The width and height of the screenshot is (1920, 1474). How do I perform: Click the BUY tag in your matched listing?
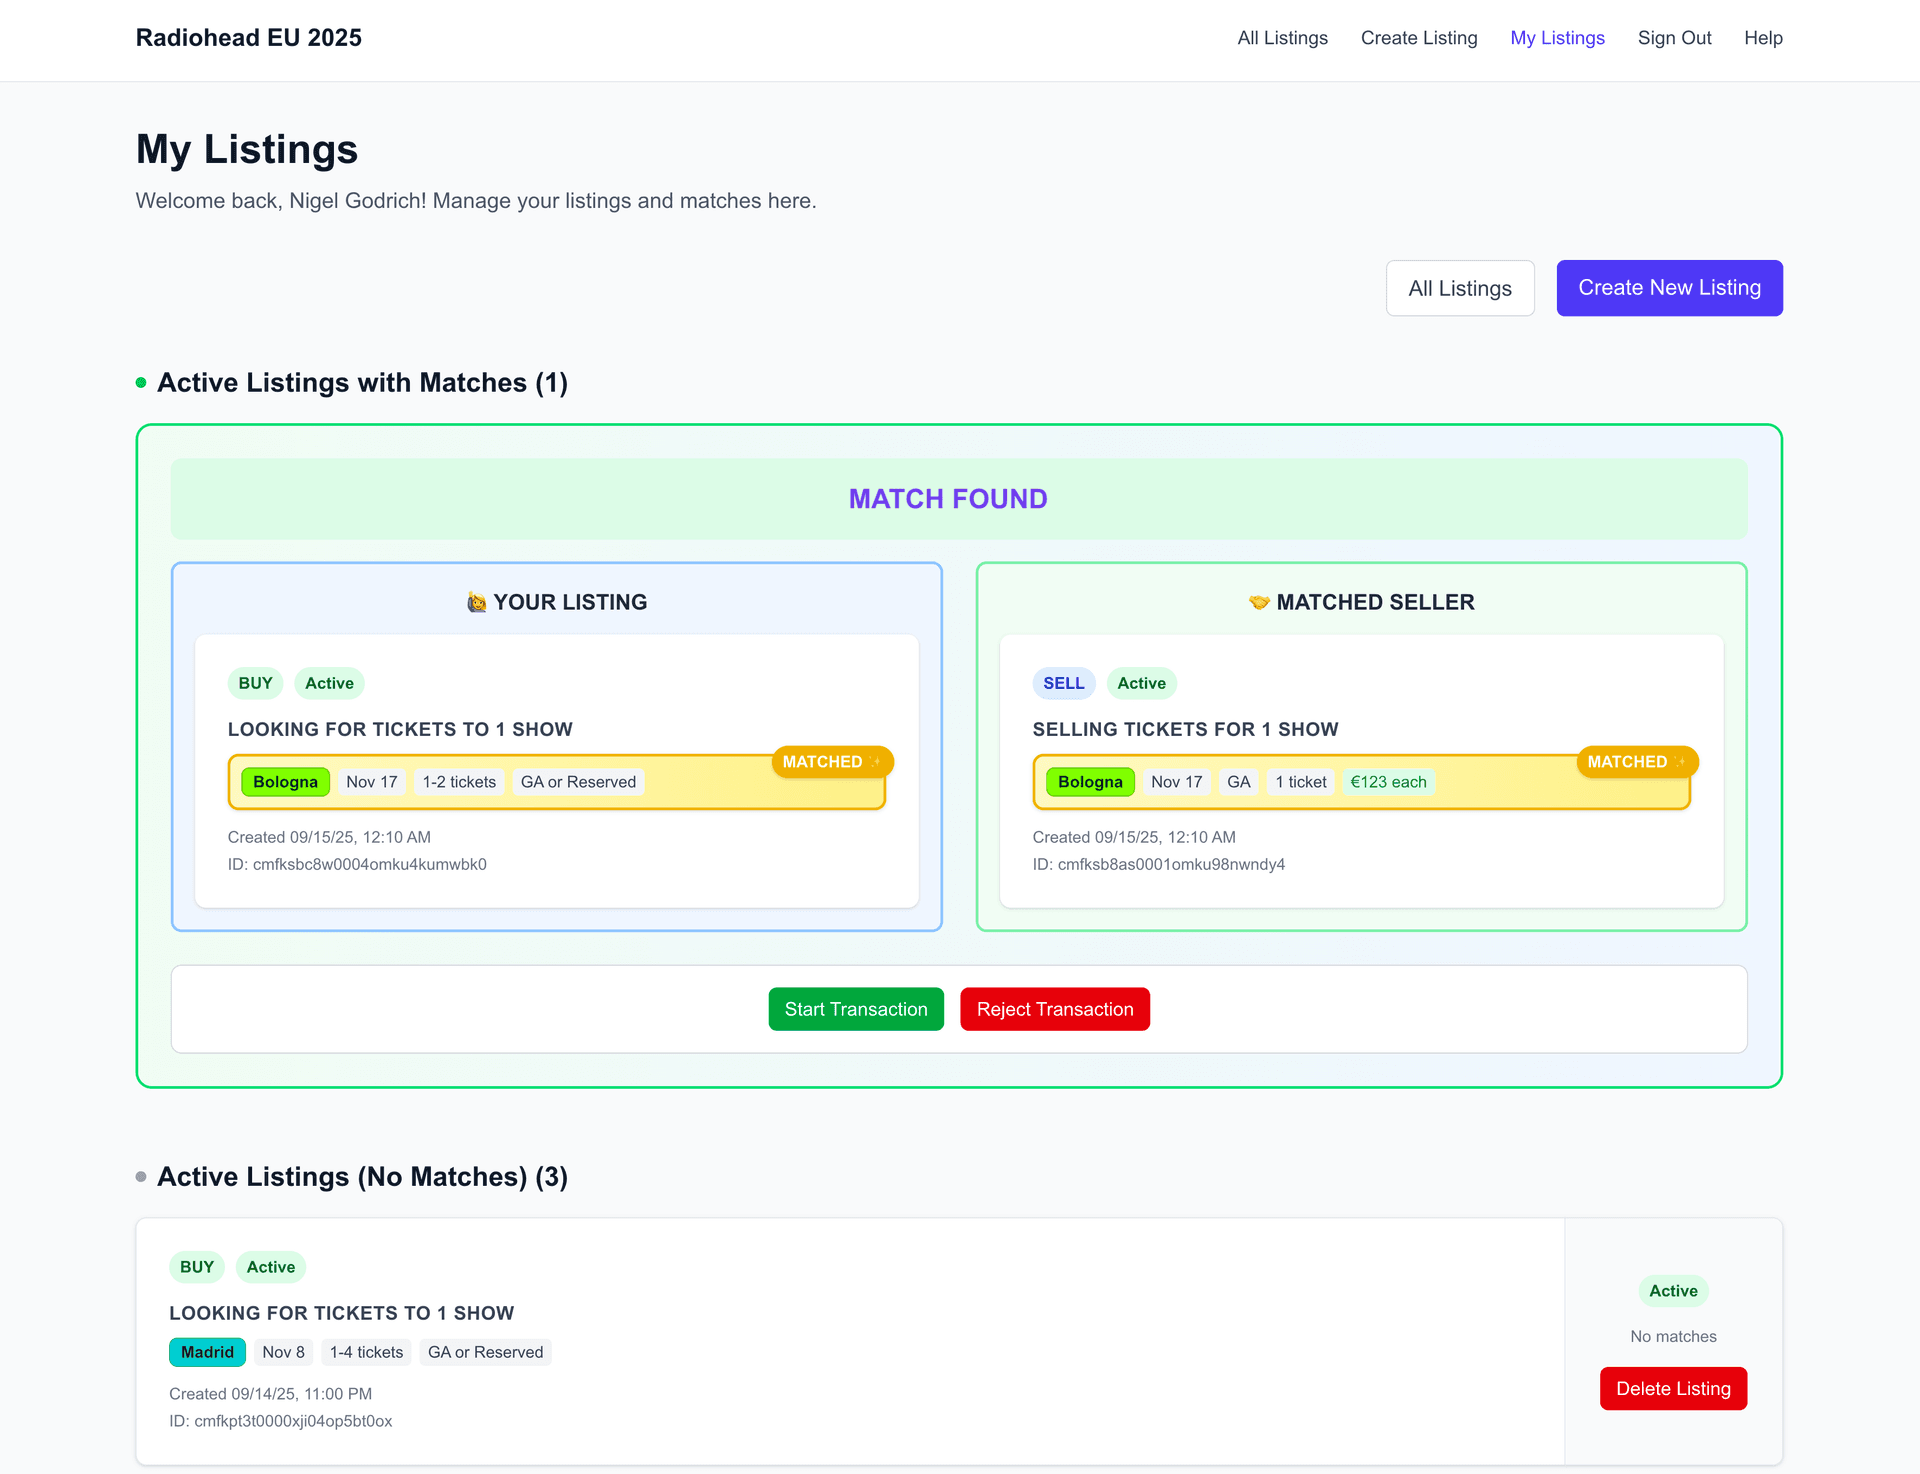coord(255,683)
